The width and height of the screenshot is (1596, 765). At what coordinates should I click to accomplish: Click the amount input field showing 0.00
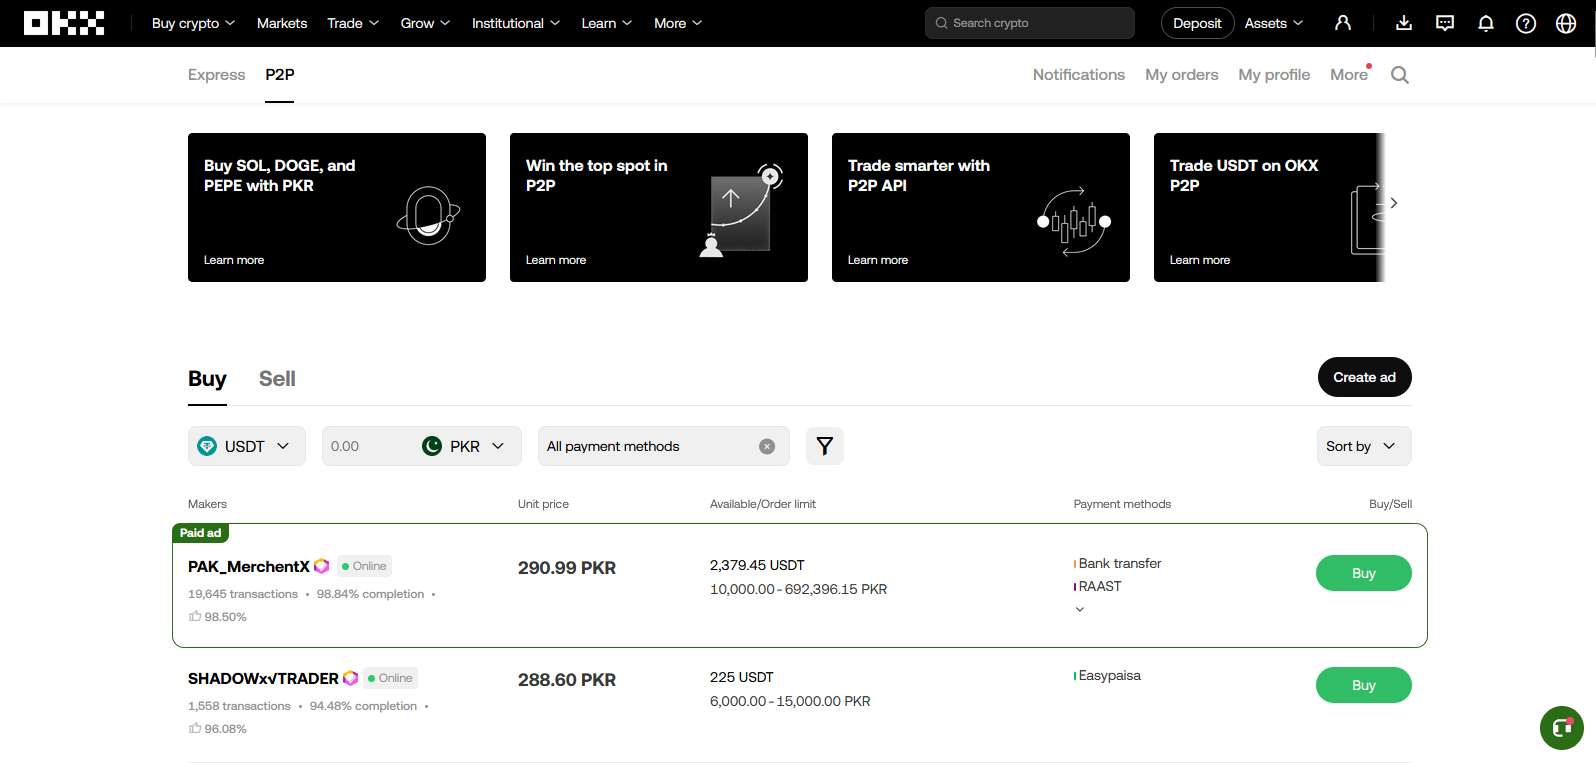[368, 446]
